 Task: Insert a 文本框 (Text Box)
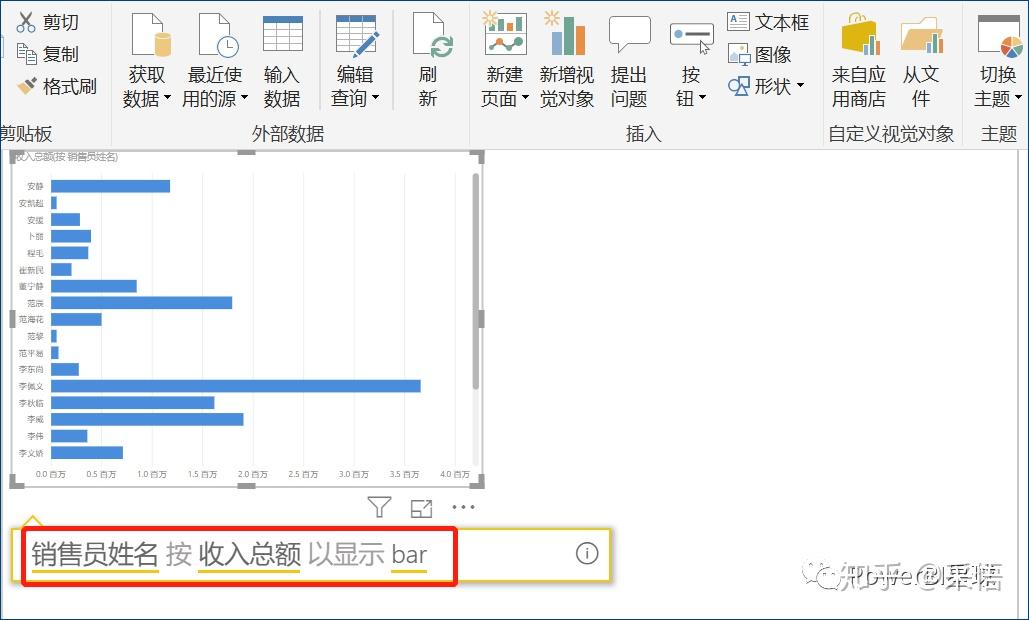pyautogui.click(x=766, y=20)
